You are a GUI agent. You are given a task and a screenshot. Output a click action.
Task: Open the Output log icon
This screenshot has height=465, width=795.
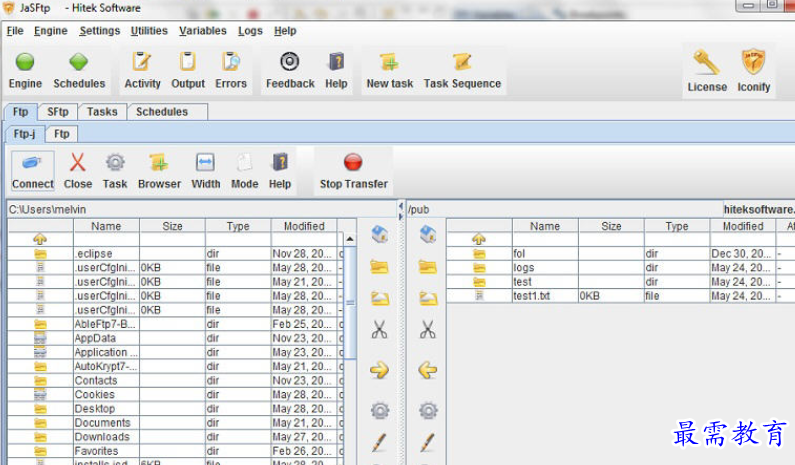188,62
